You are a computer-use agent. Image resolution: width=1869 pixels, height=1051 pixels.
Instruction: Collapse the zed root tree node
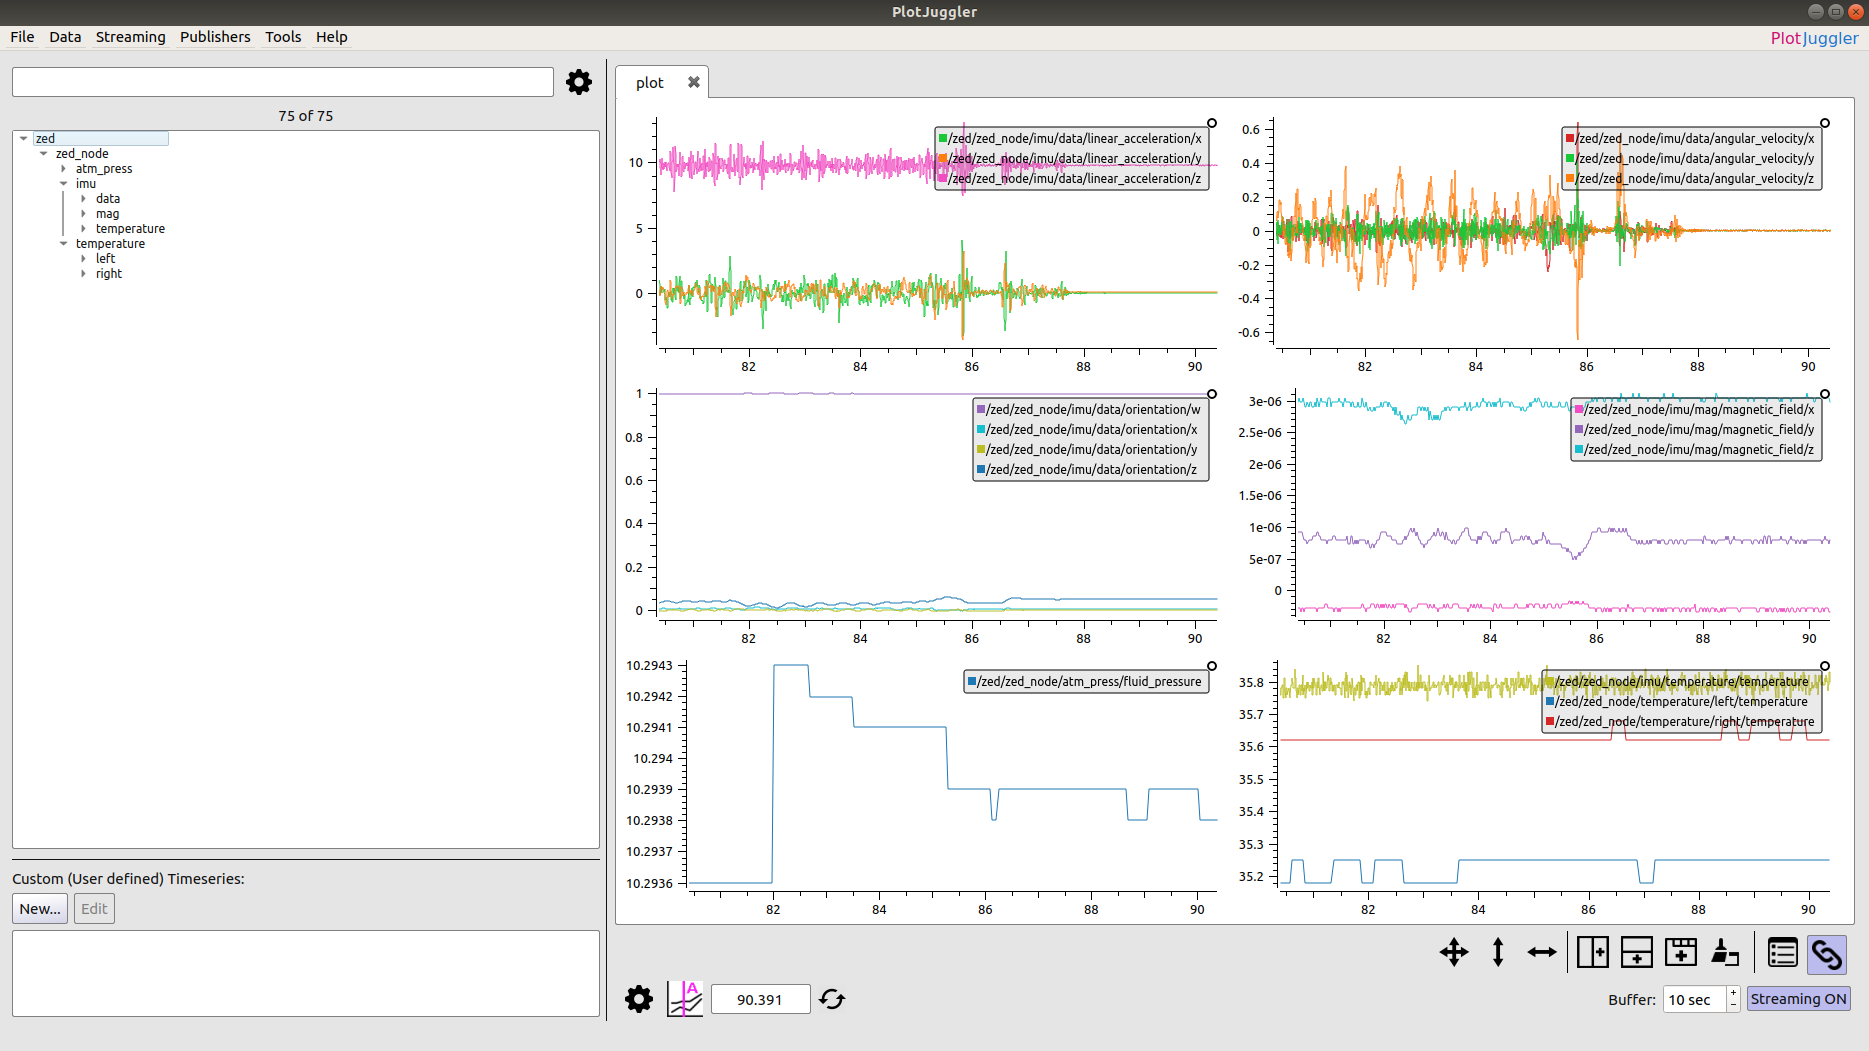click(24, 139)
